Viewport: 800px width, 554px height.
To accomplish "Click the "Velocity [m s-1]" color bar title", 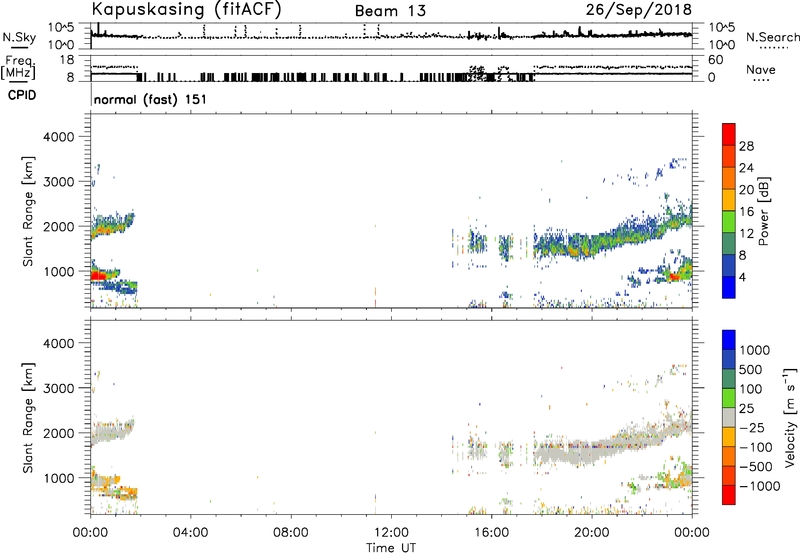I will [x=790, y=417].
